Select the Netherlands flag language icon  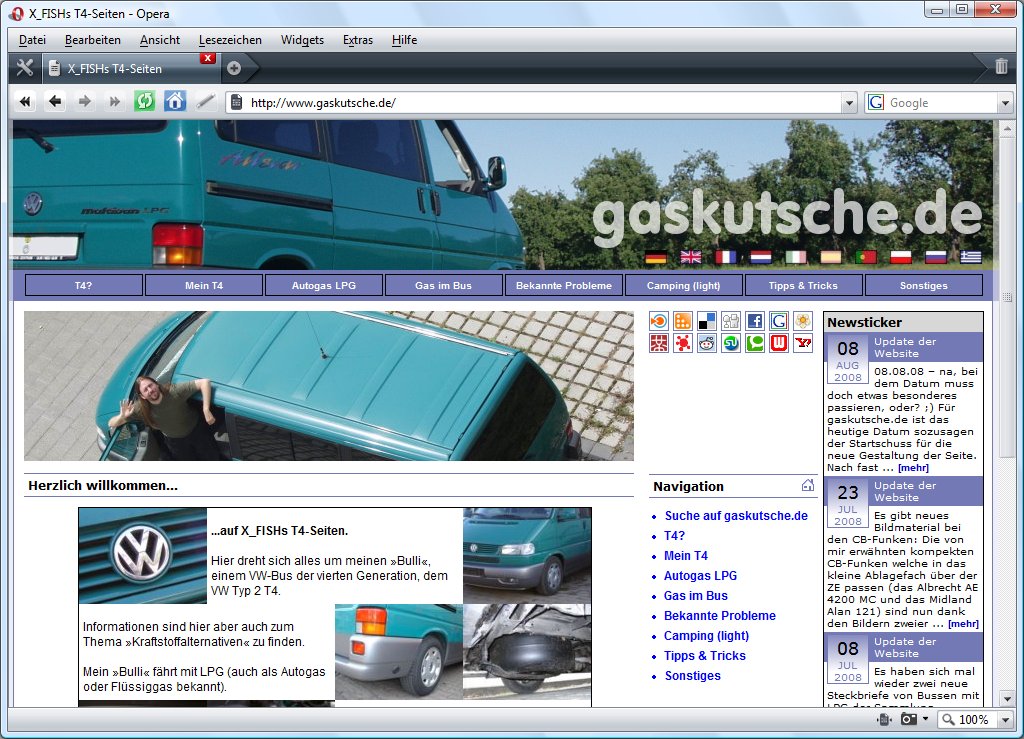[761, 257]
